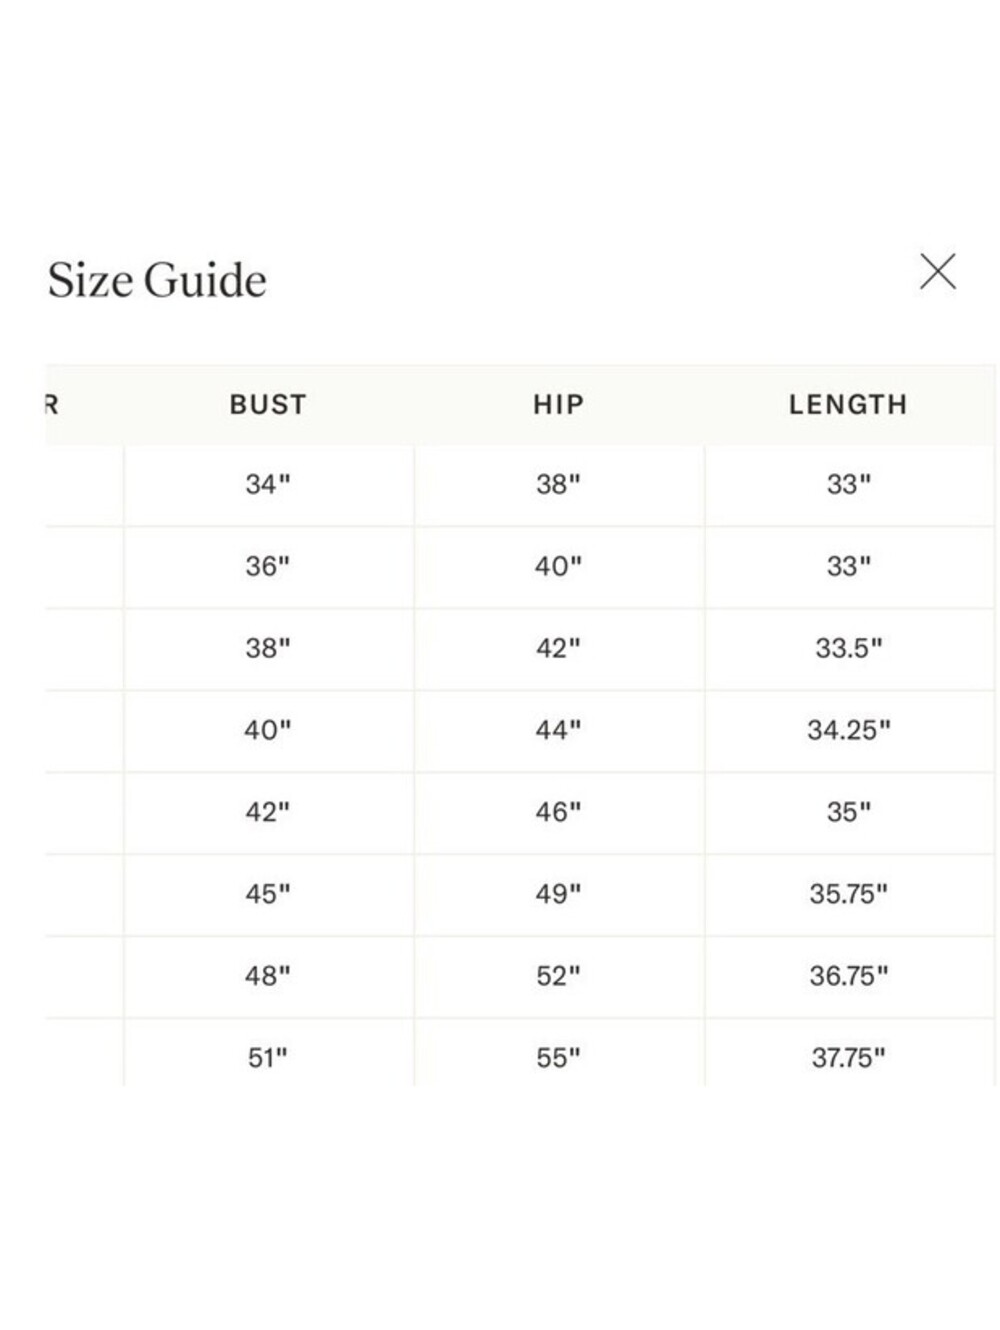This screenshot has height=1330, width=1000.
Task: Select the 37.75" length cell
Action: 848,1054
